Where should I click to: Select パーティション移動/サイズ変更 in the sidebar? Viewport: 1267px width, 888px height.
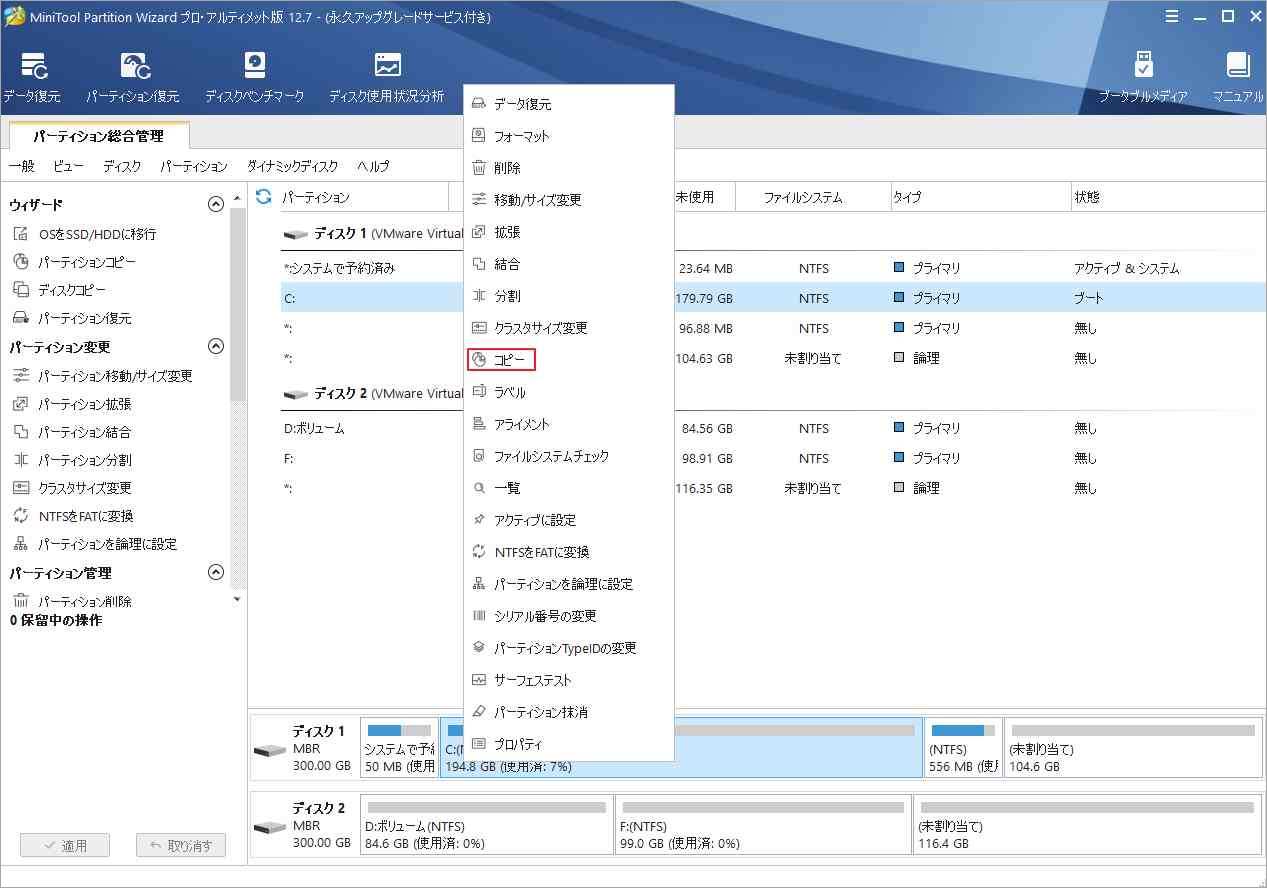tap(96, 377)
